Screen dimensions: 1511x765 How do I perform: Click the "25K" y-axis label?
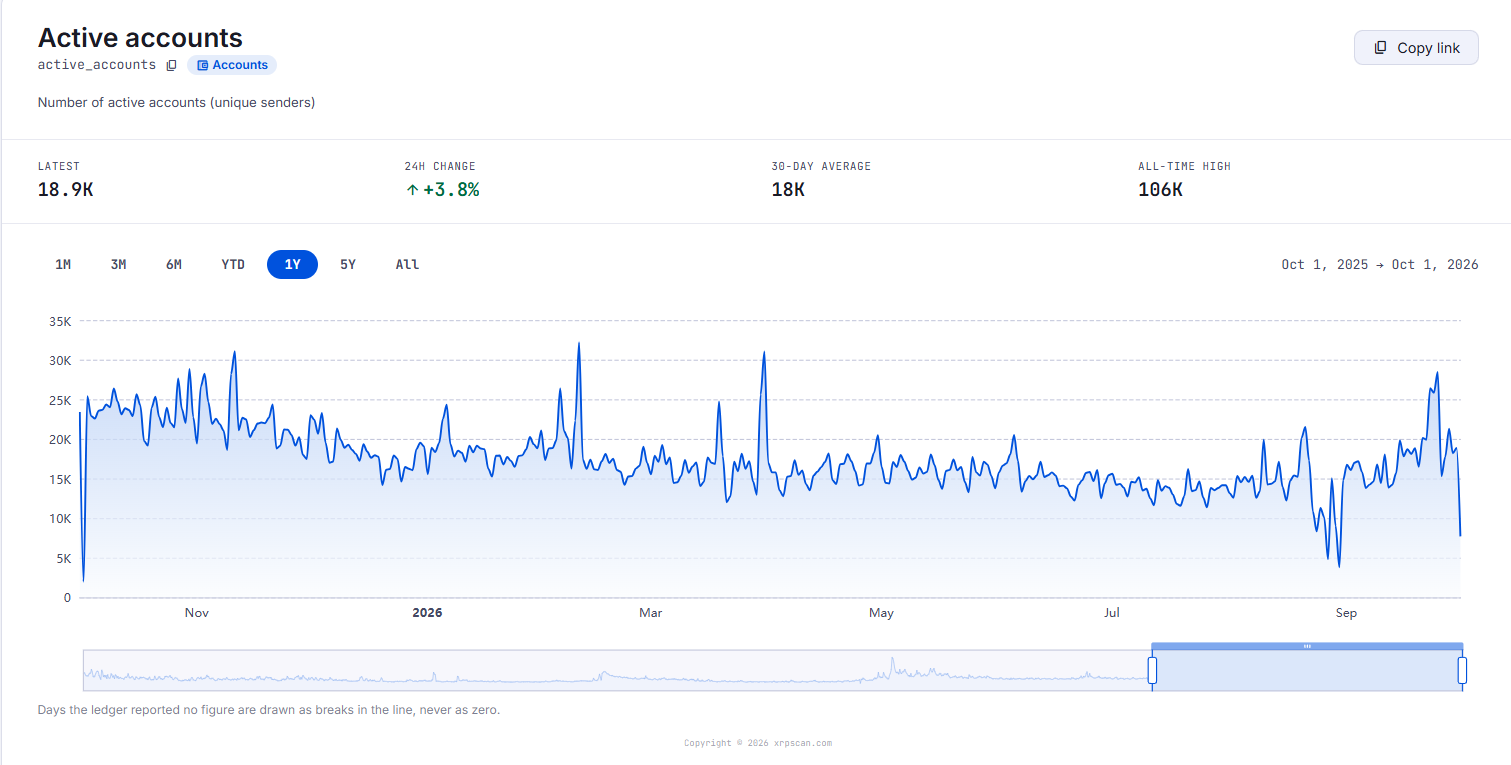(59, 401)
